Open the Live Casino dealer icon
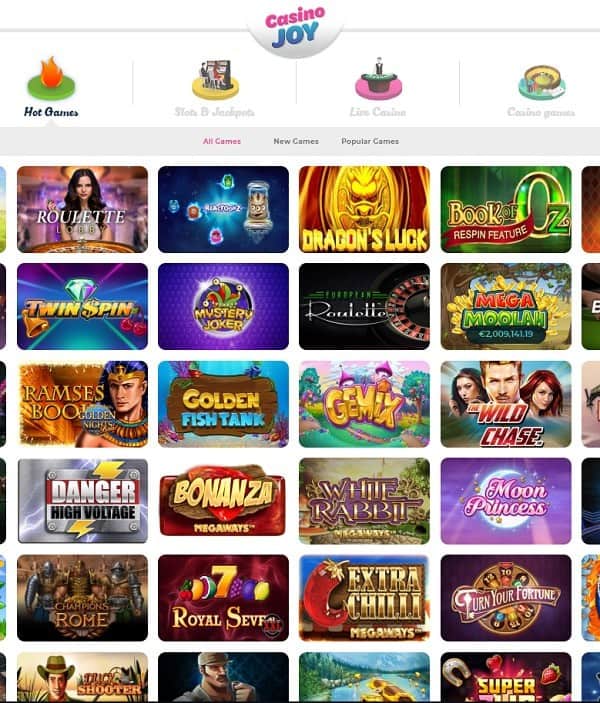600x703 pixels. pos(378,79)
